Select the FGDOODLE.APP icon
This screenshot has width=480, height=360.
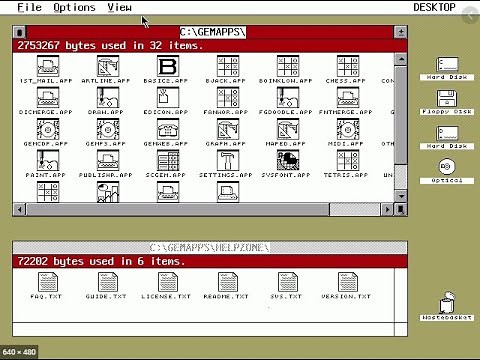tap(288, 98)
